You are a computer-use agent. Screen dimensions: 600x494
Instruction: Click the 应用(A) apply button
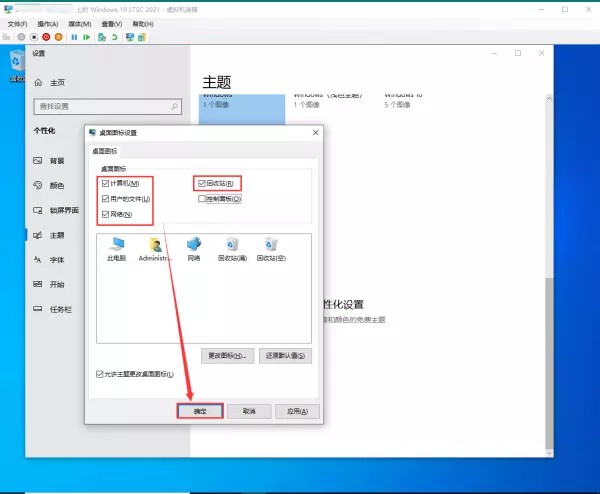(x=297, y=411)
